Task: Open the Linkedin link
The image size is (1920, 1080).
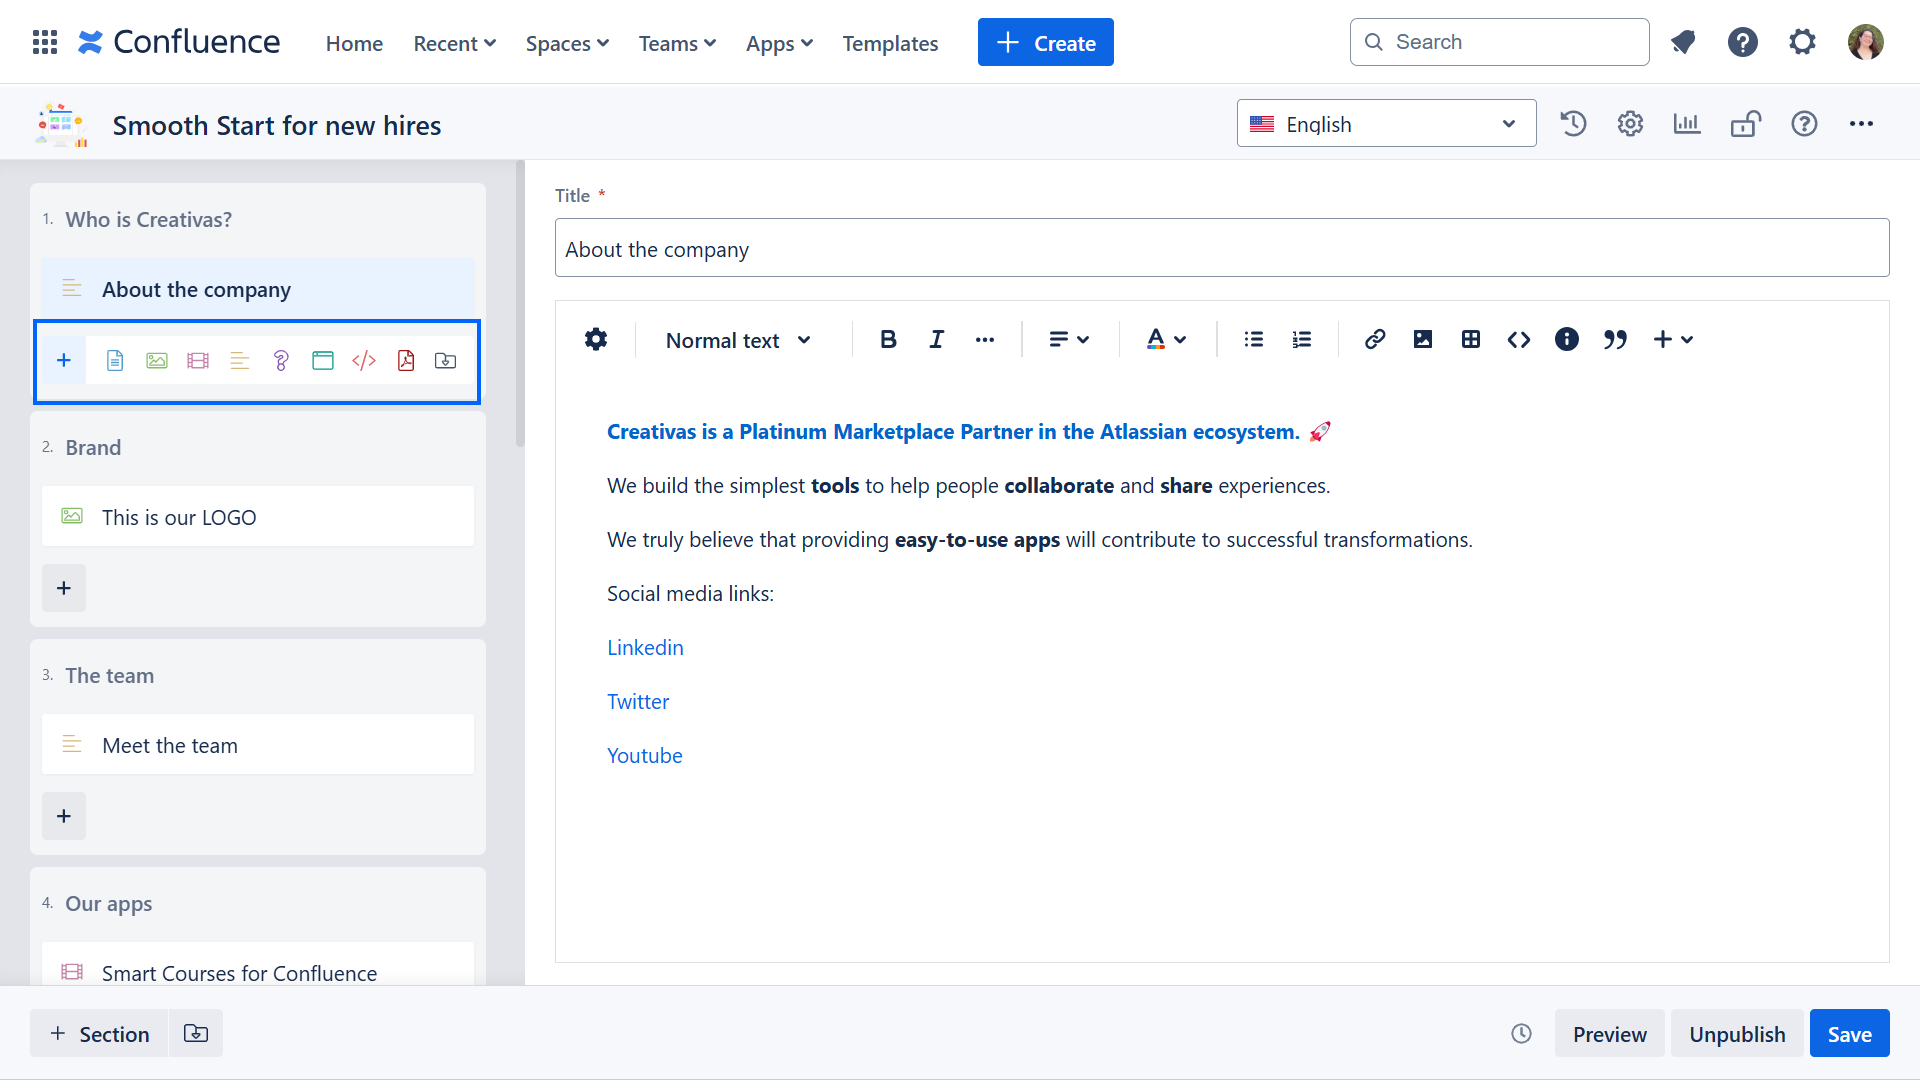Action: point(645,648)
